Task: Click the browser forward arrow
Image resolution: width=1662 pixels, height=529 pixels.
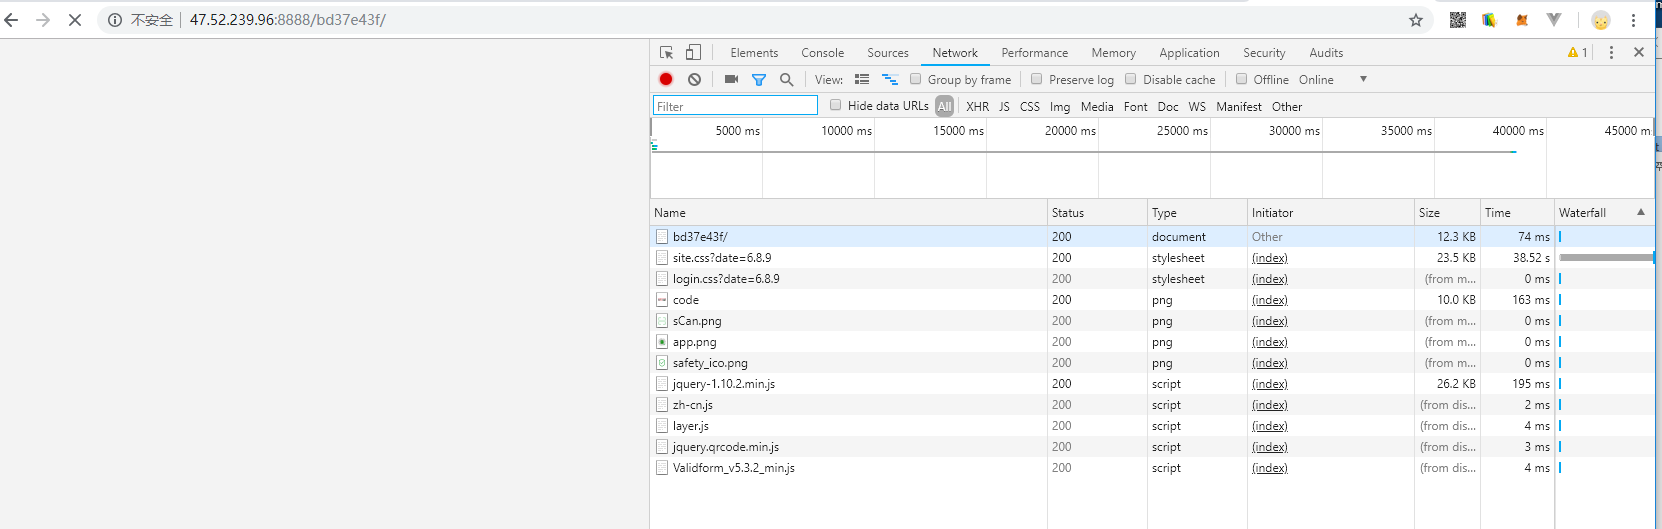Action: point(43,20)
